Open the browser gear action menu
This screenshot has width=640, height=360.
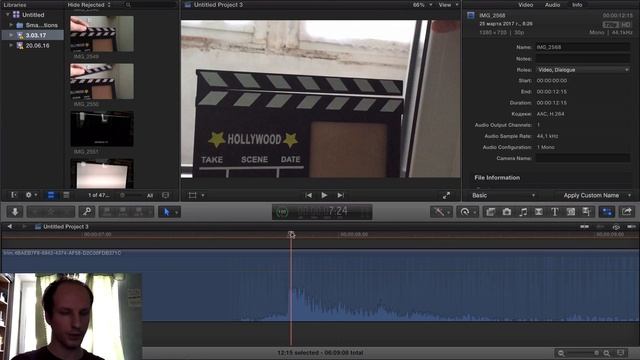click(x=31, y=195)
